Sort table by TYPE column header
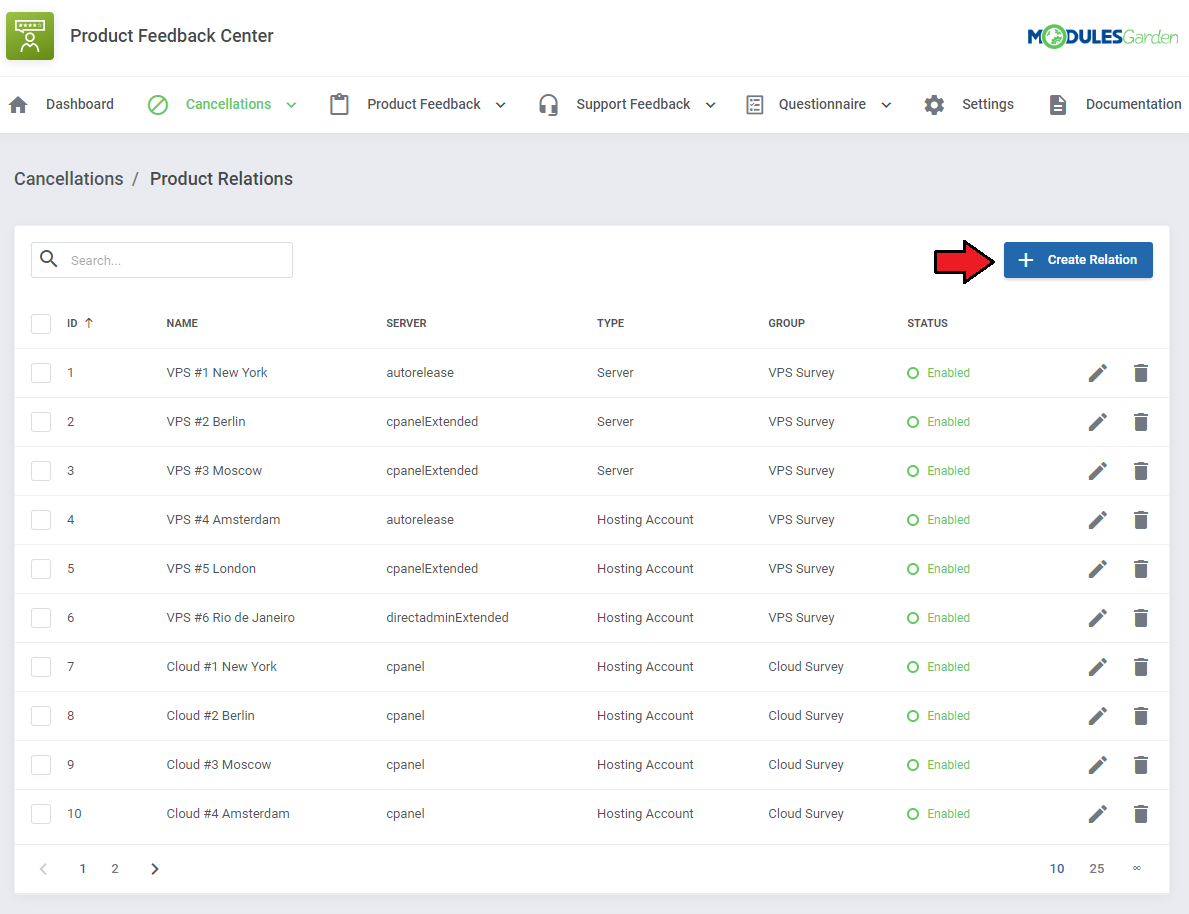Image resolution: width=1189 pixels, height=914 pixels. (610, 323)
